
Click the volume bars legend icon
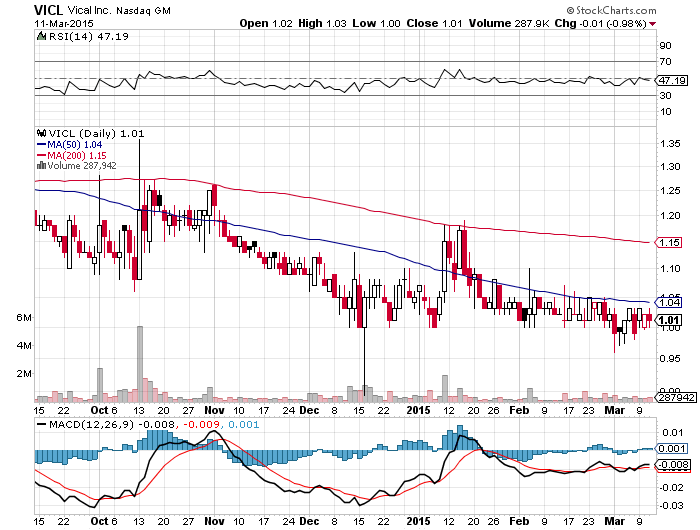coord(41,166)
